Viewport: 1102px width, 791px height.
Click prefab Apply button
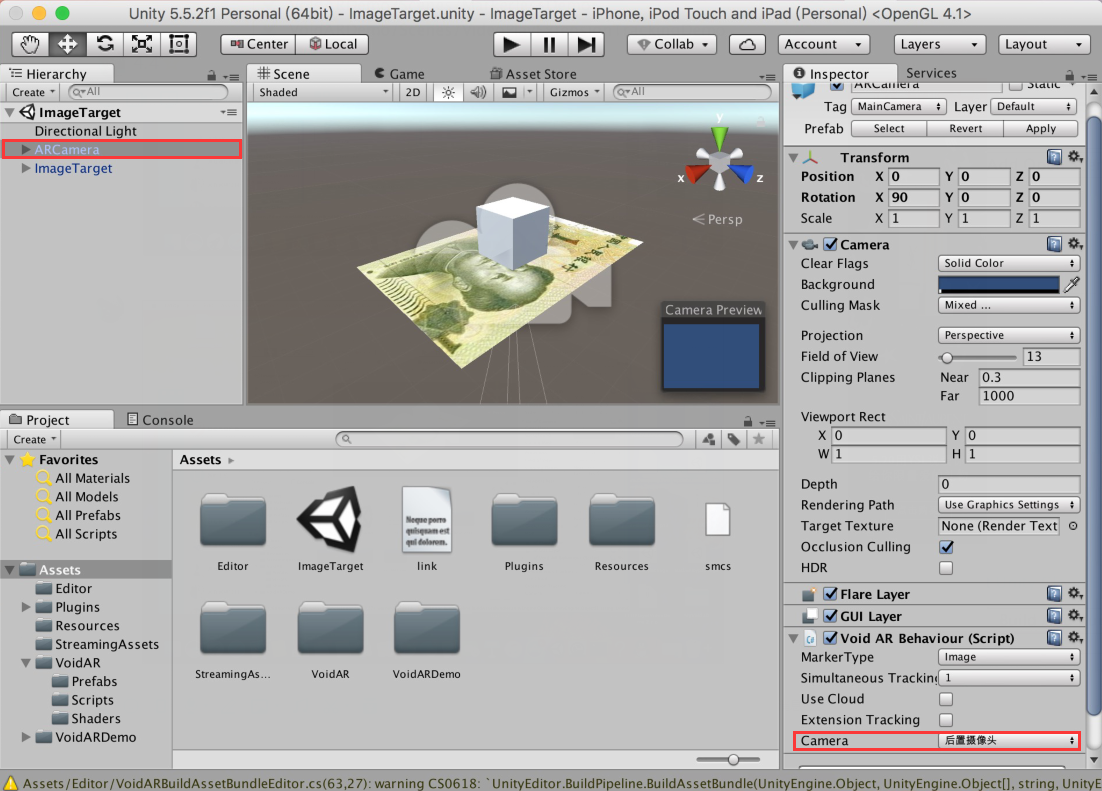coord(1041,128)
